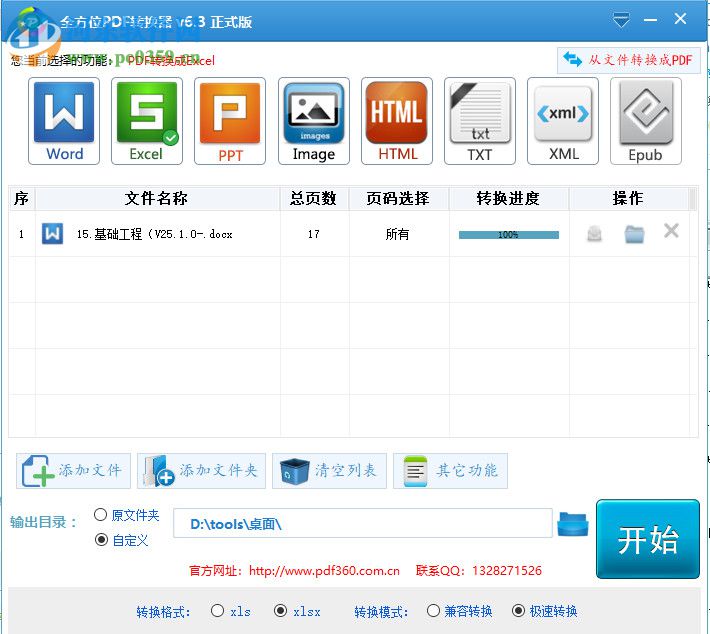
Task: Select file name 15.基础工程 docx
Action: (x=154, y=234)
